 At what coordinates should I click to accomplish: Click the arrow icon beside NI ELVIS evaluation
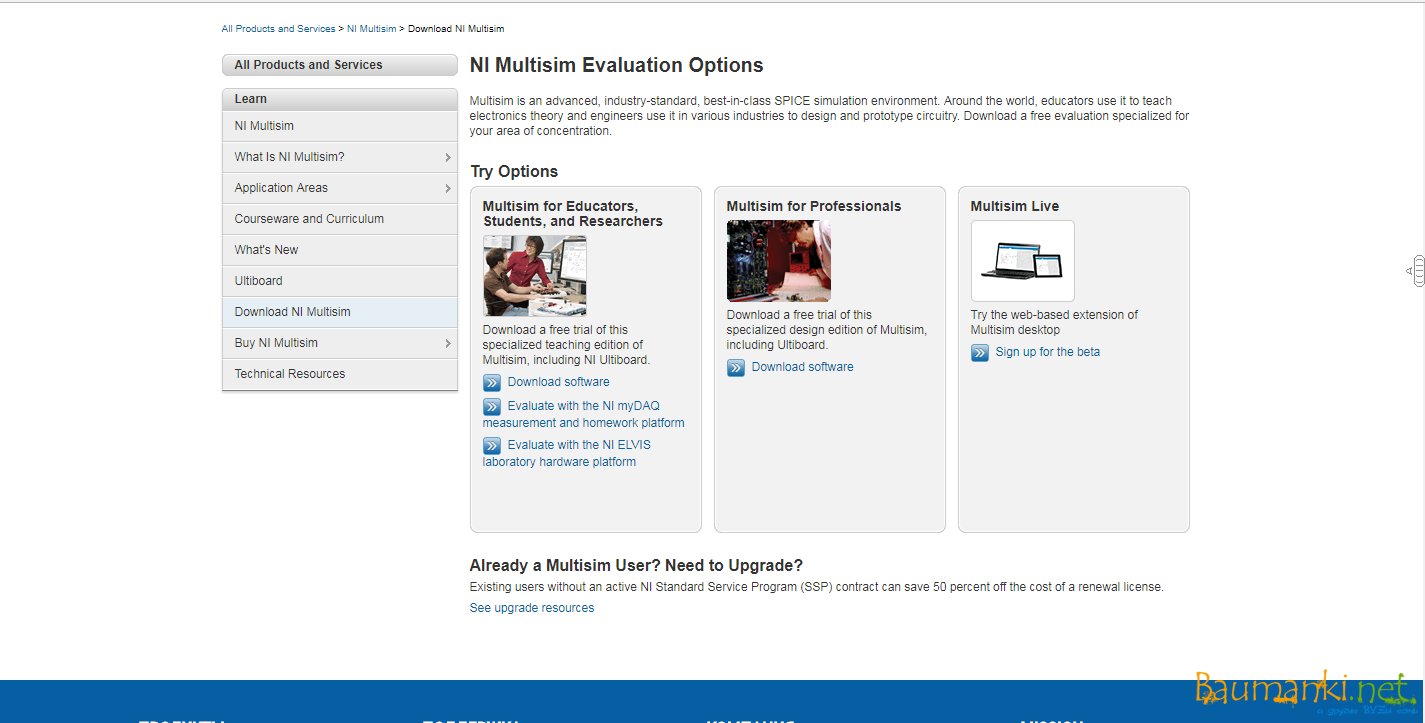pyautogui.click(x=492, y=446)
